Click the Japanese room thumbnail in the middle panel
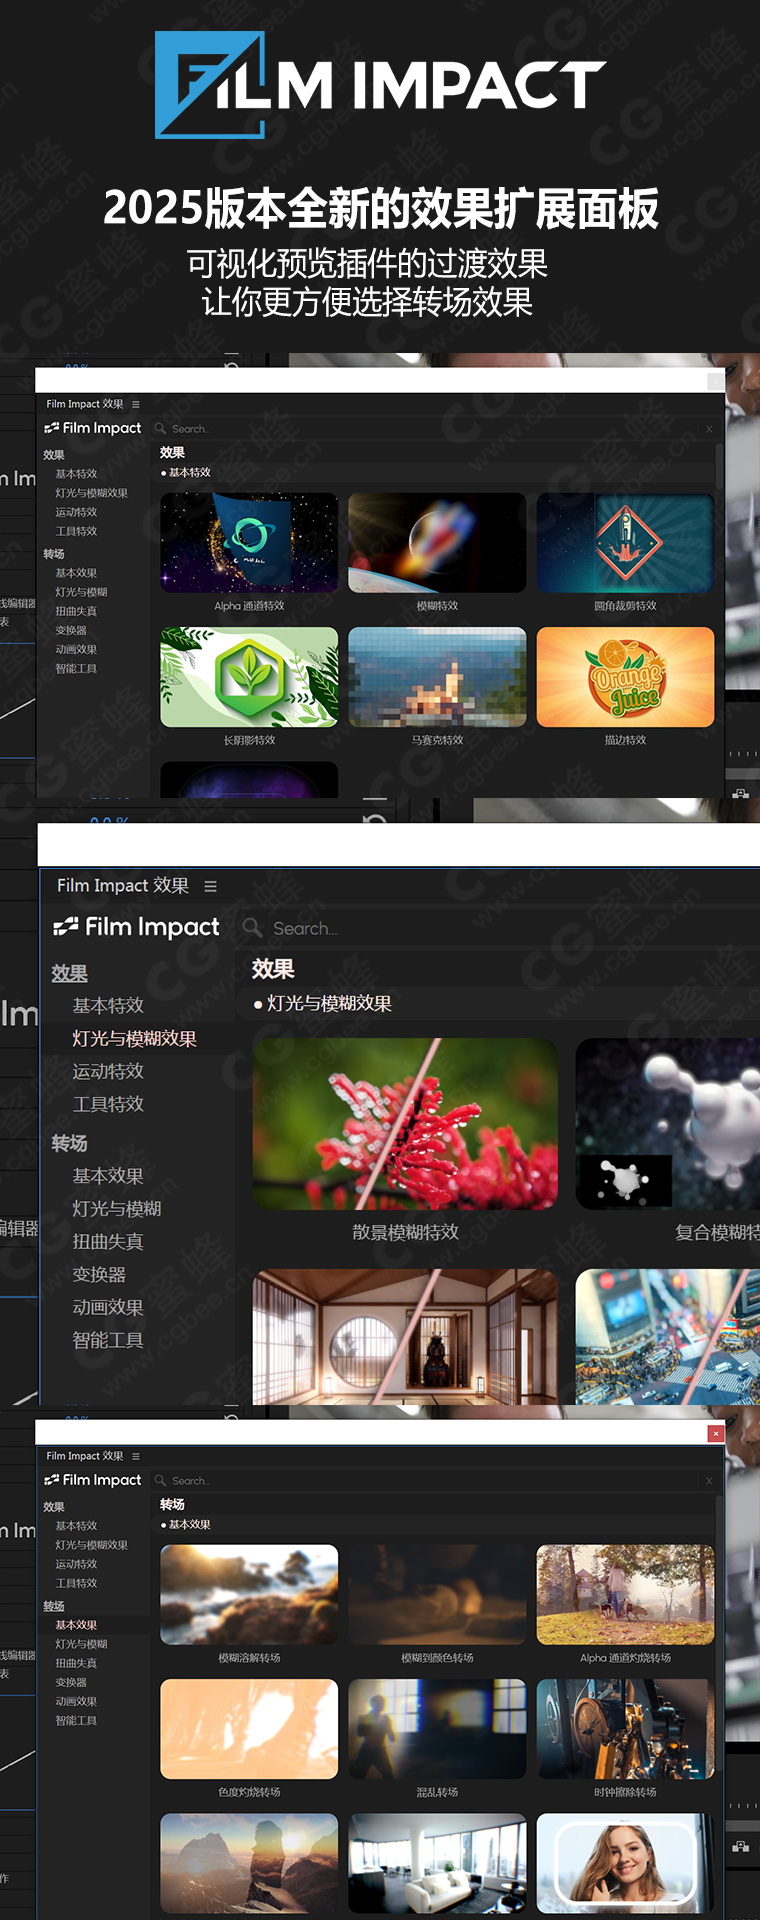The width and height of the screenshot is (760, 1920). (405, 1337)
